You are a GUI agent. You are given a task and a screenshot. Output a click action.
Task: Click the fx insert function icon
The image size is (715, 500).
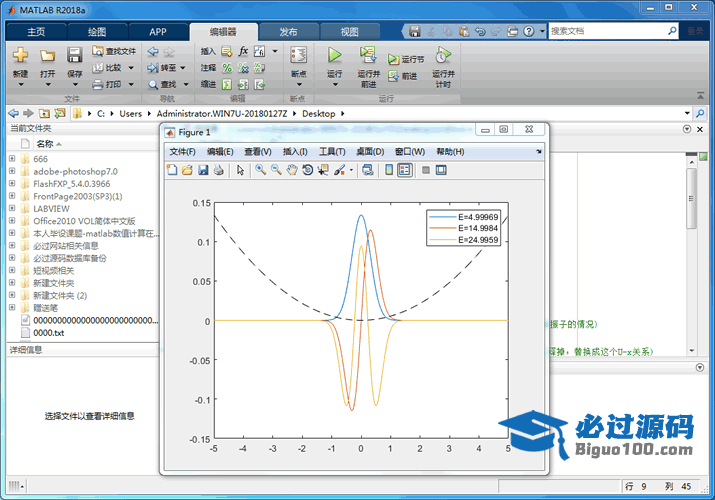coord(243,52)
